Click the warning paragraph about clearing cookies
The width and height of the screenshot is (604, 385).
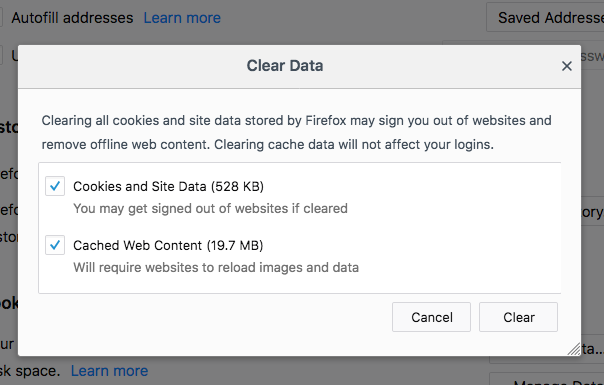[296, 133]
